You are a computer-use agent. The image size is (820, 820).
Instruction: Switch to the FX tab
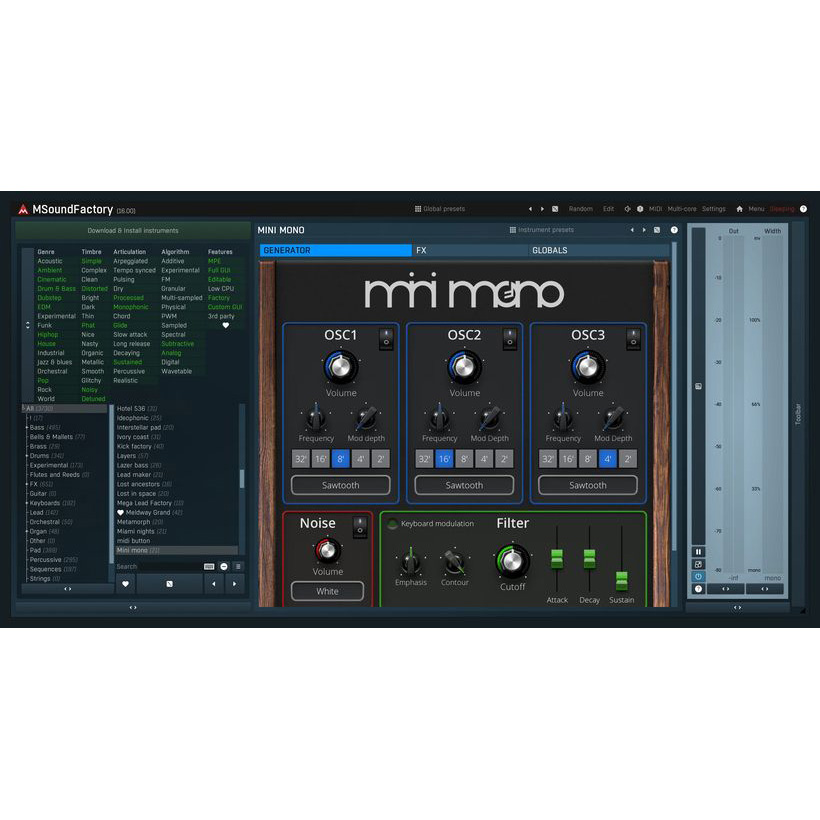coord(470,250)
